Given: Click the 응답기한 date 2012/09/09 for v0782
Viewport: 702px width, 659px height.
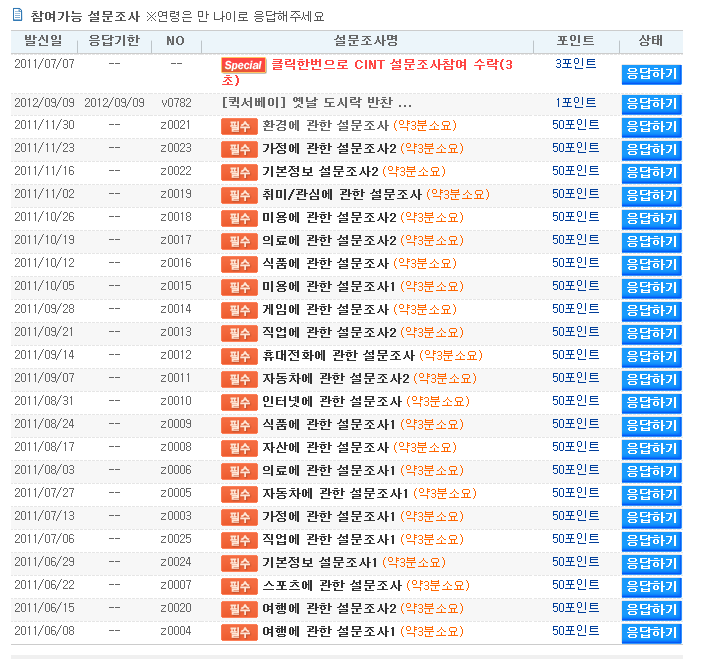Looking at the screenshot, I should click(114, 103).
